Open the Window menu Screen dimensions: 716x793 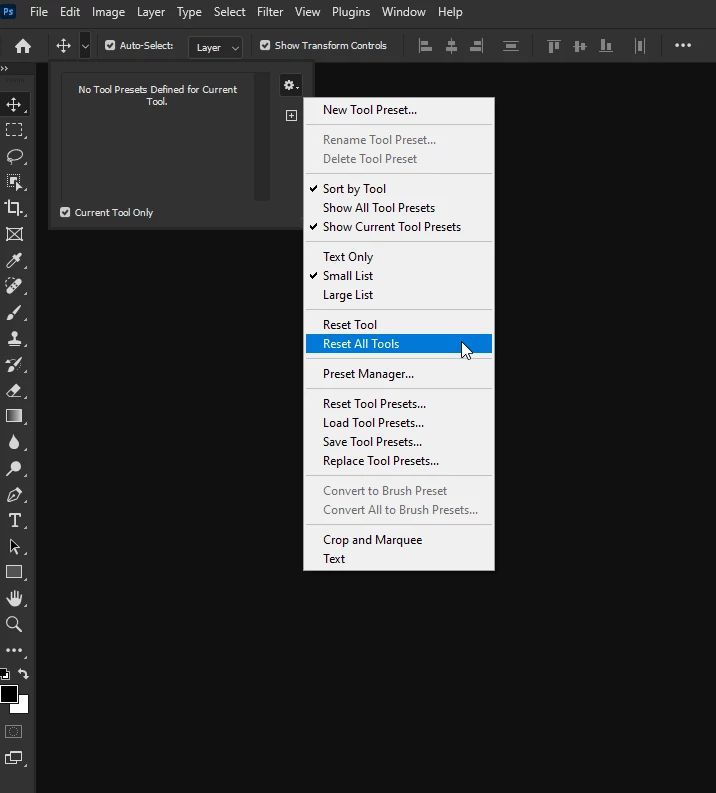pos(404,12)
